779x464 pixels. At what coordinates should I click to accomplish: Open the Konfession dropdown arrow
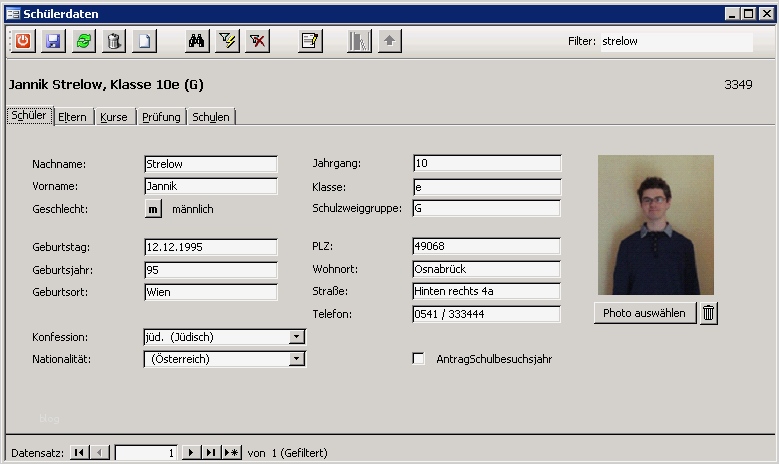pos(297,337)
